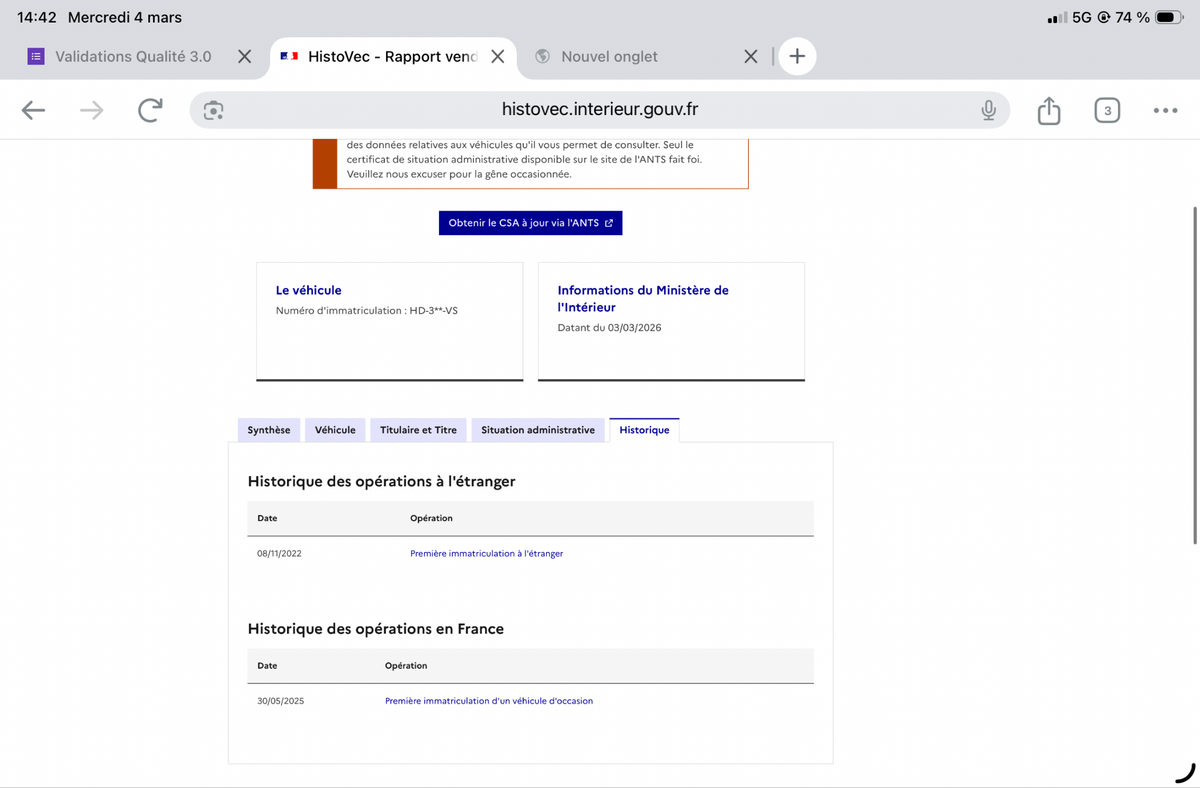
Task: Click the histovec.interieur.gouv.fr address field
Action: 600,110
